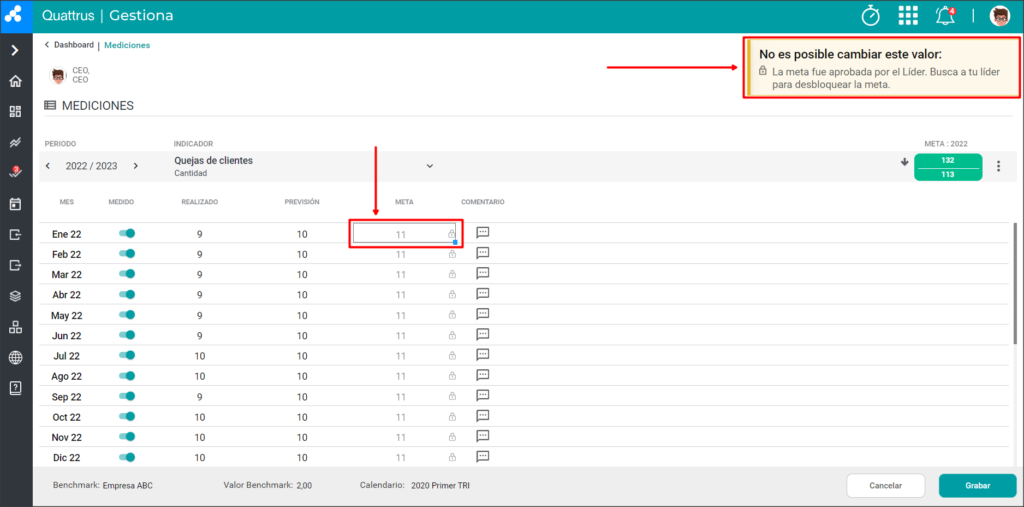Toggle Medido switch for Ene 22
The height and width of the screenshot is (507, 1024).
(x=127, y=233)
